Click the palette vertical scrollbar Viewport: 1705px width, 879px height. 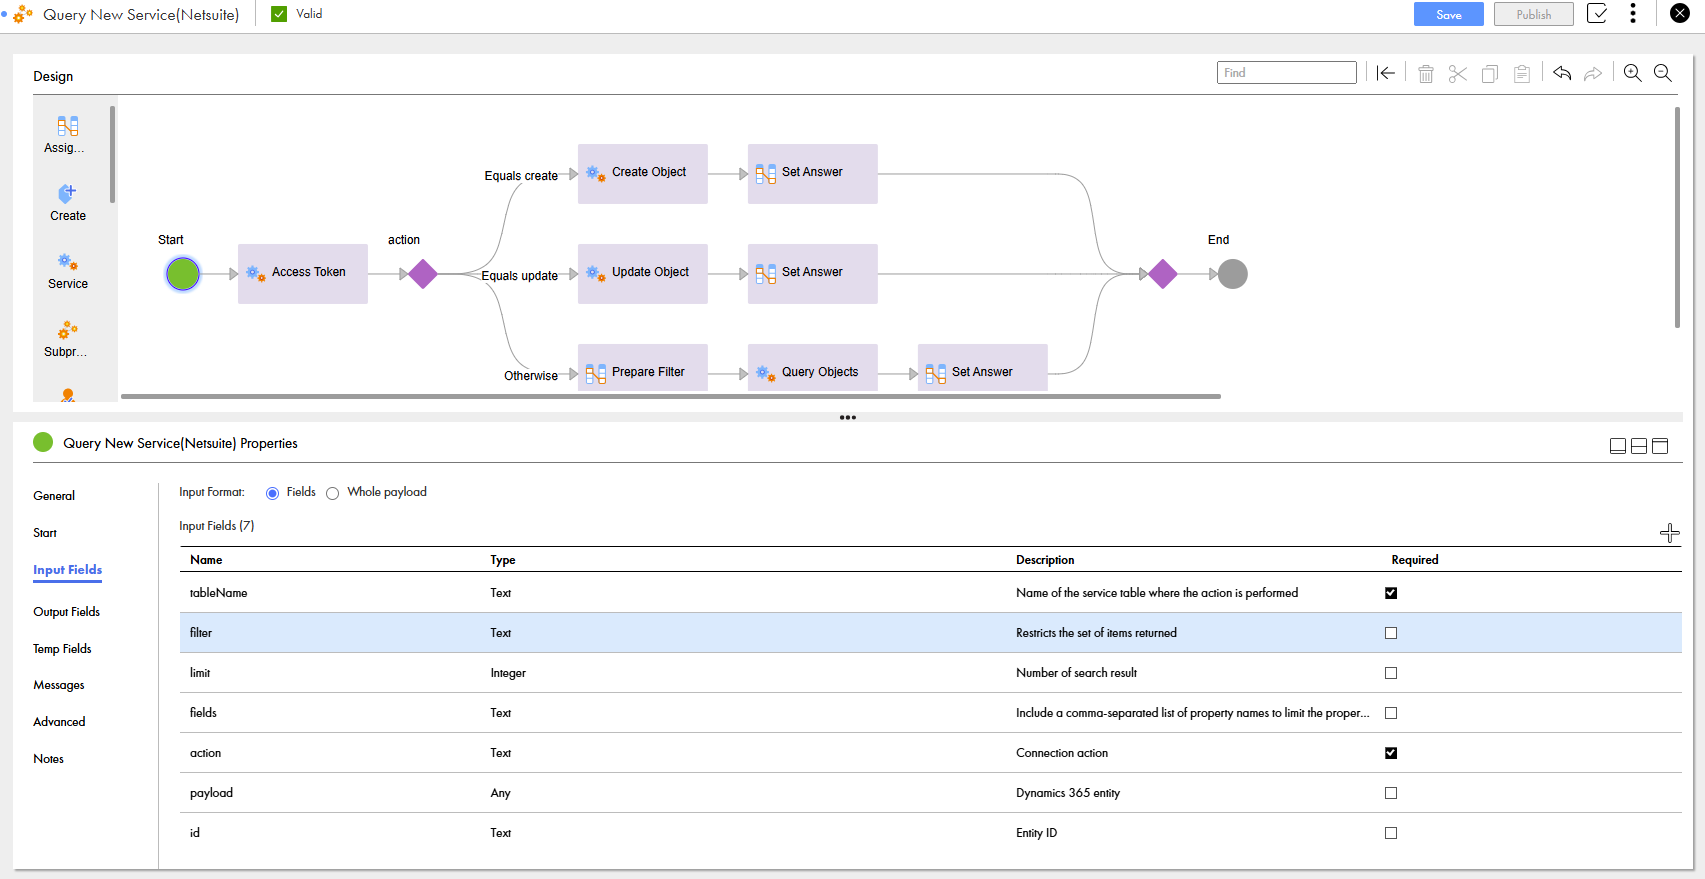[112, 154]
